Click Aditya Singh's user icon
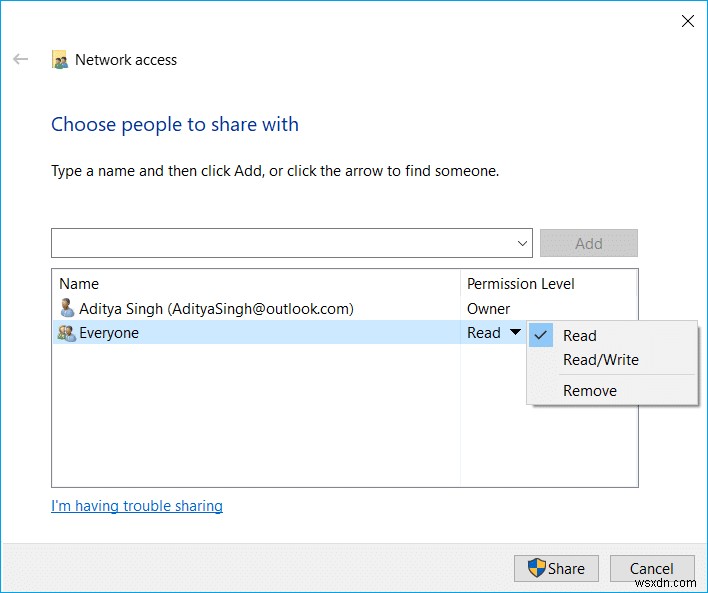The image size is (708, 593). tap(67, 308)
